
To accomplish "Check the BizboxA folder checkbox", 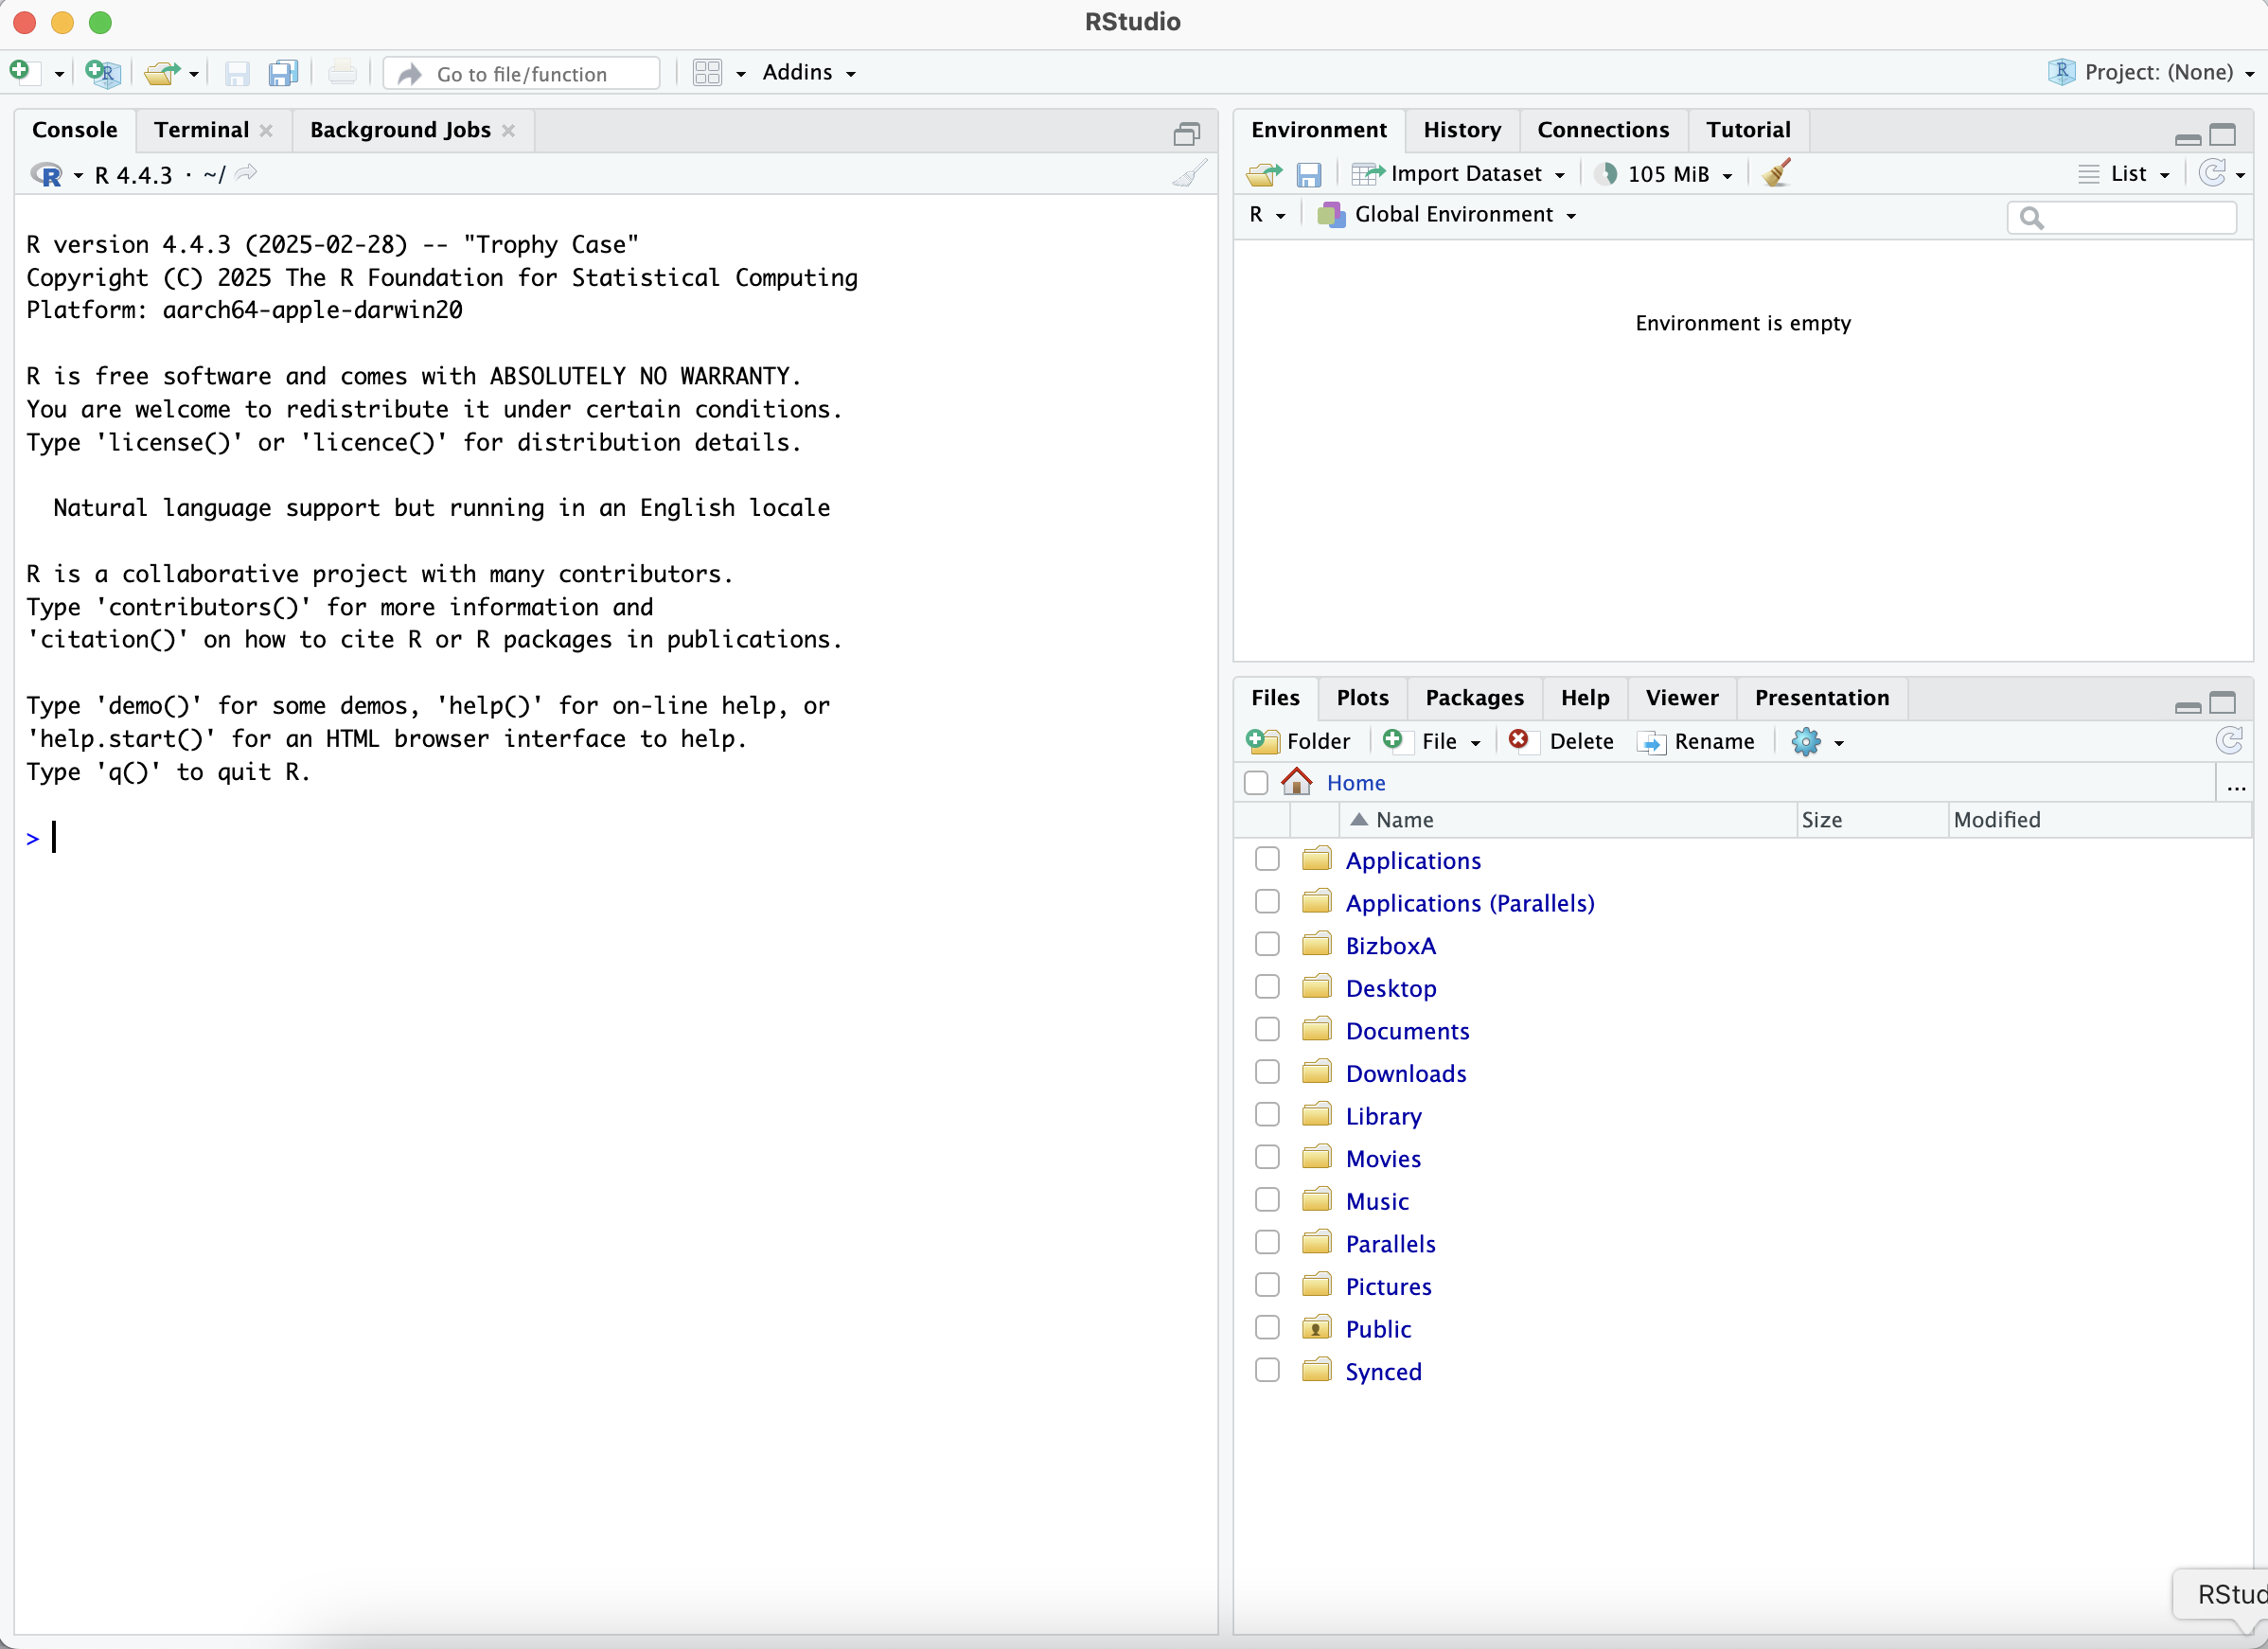I will [x=1267, y=944].
